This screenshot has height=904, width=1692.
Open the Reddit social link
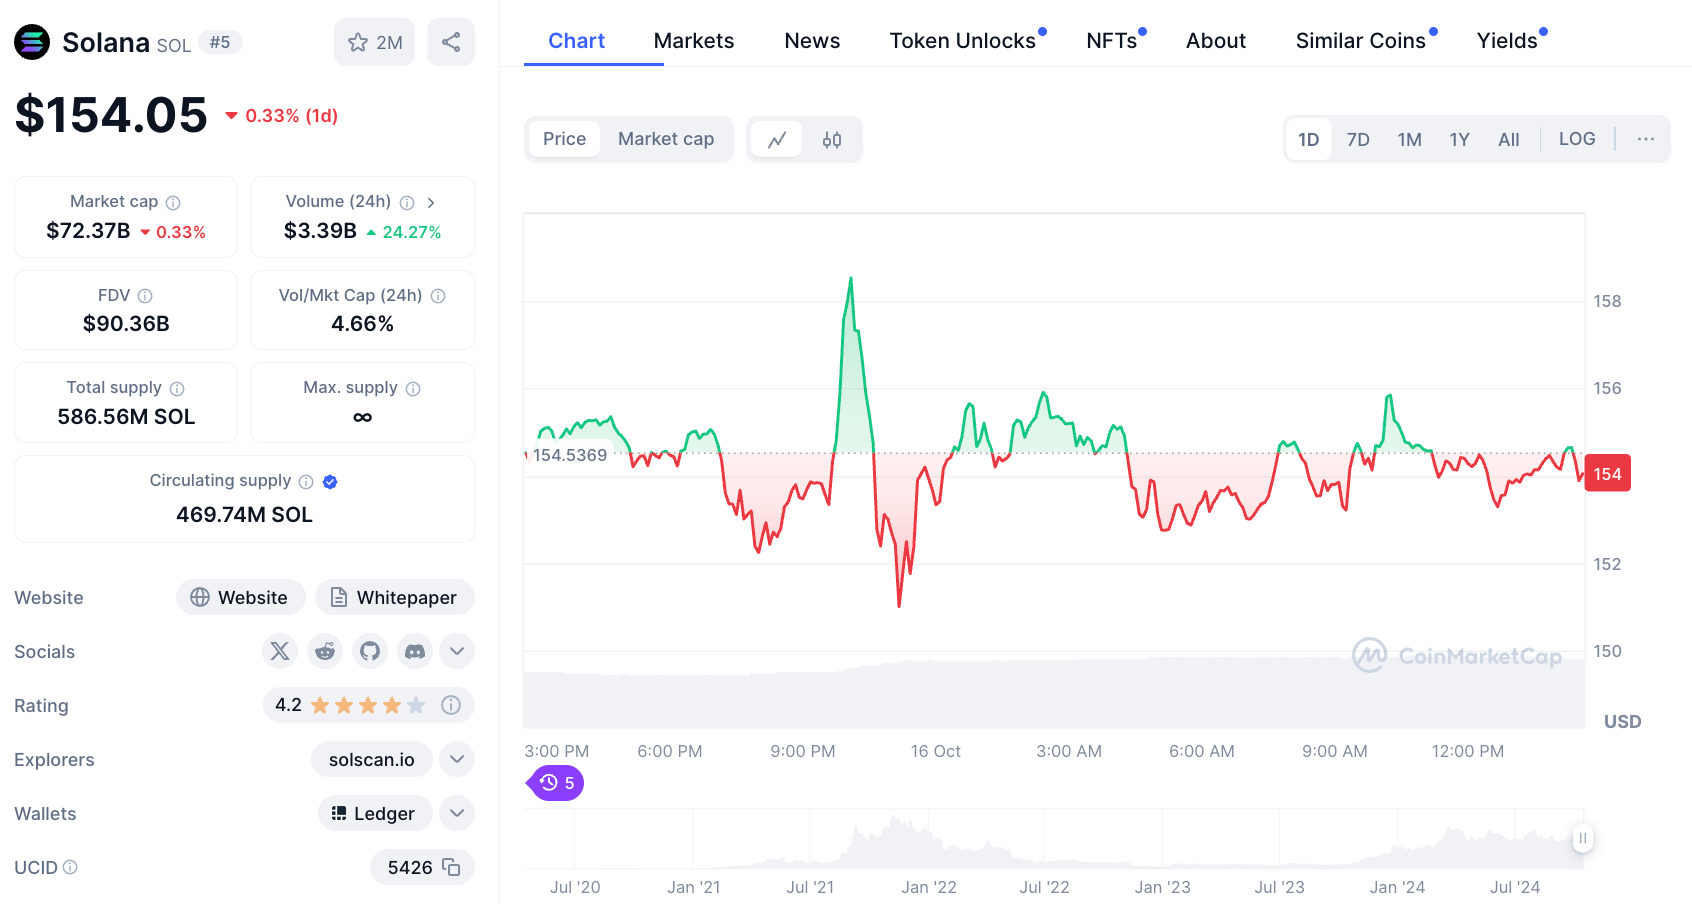point(325,651)
